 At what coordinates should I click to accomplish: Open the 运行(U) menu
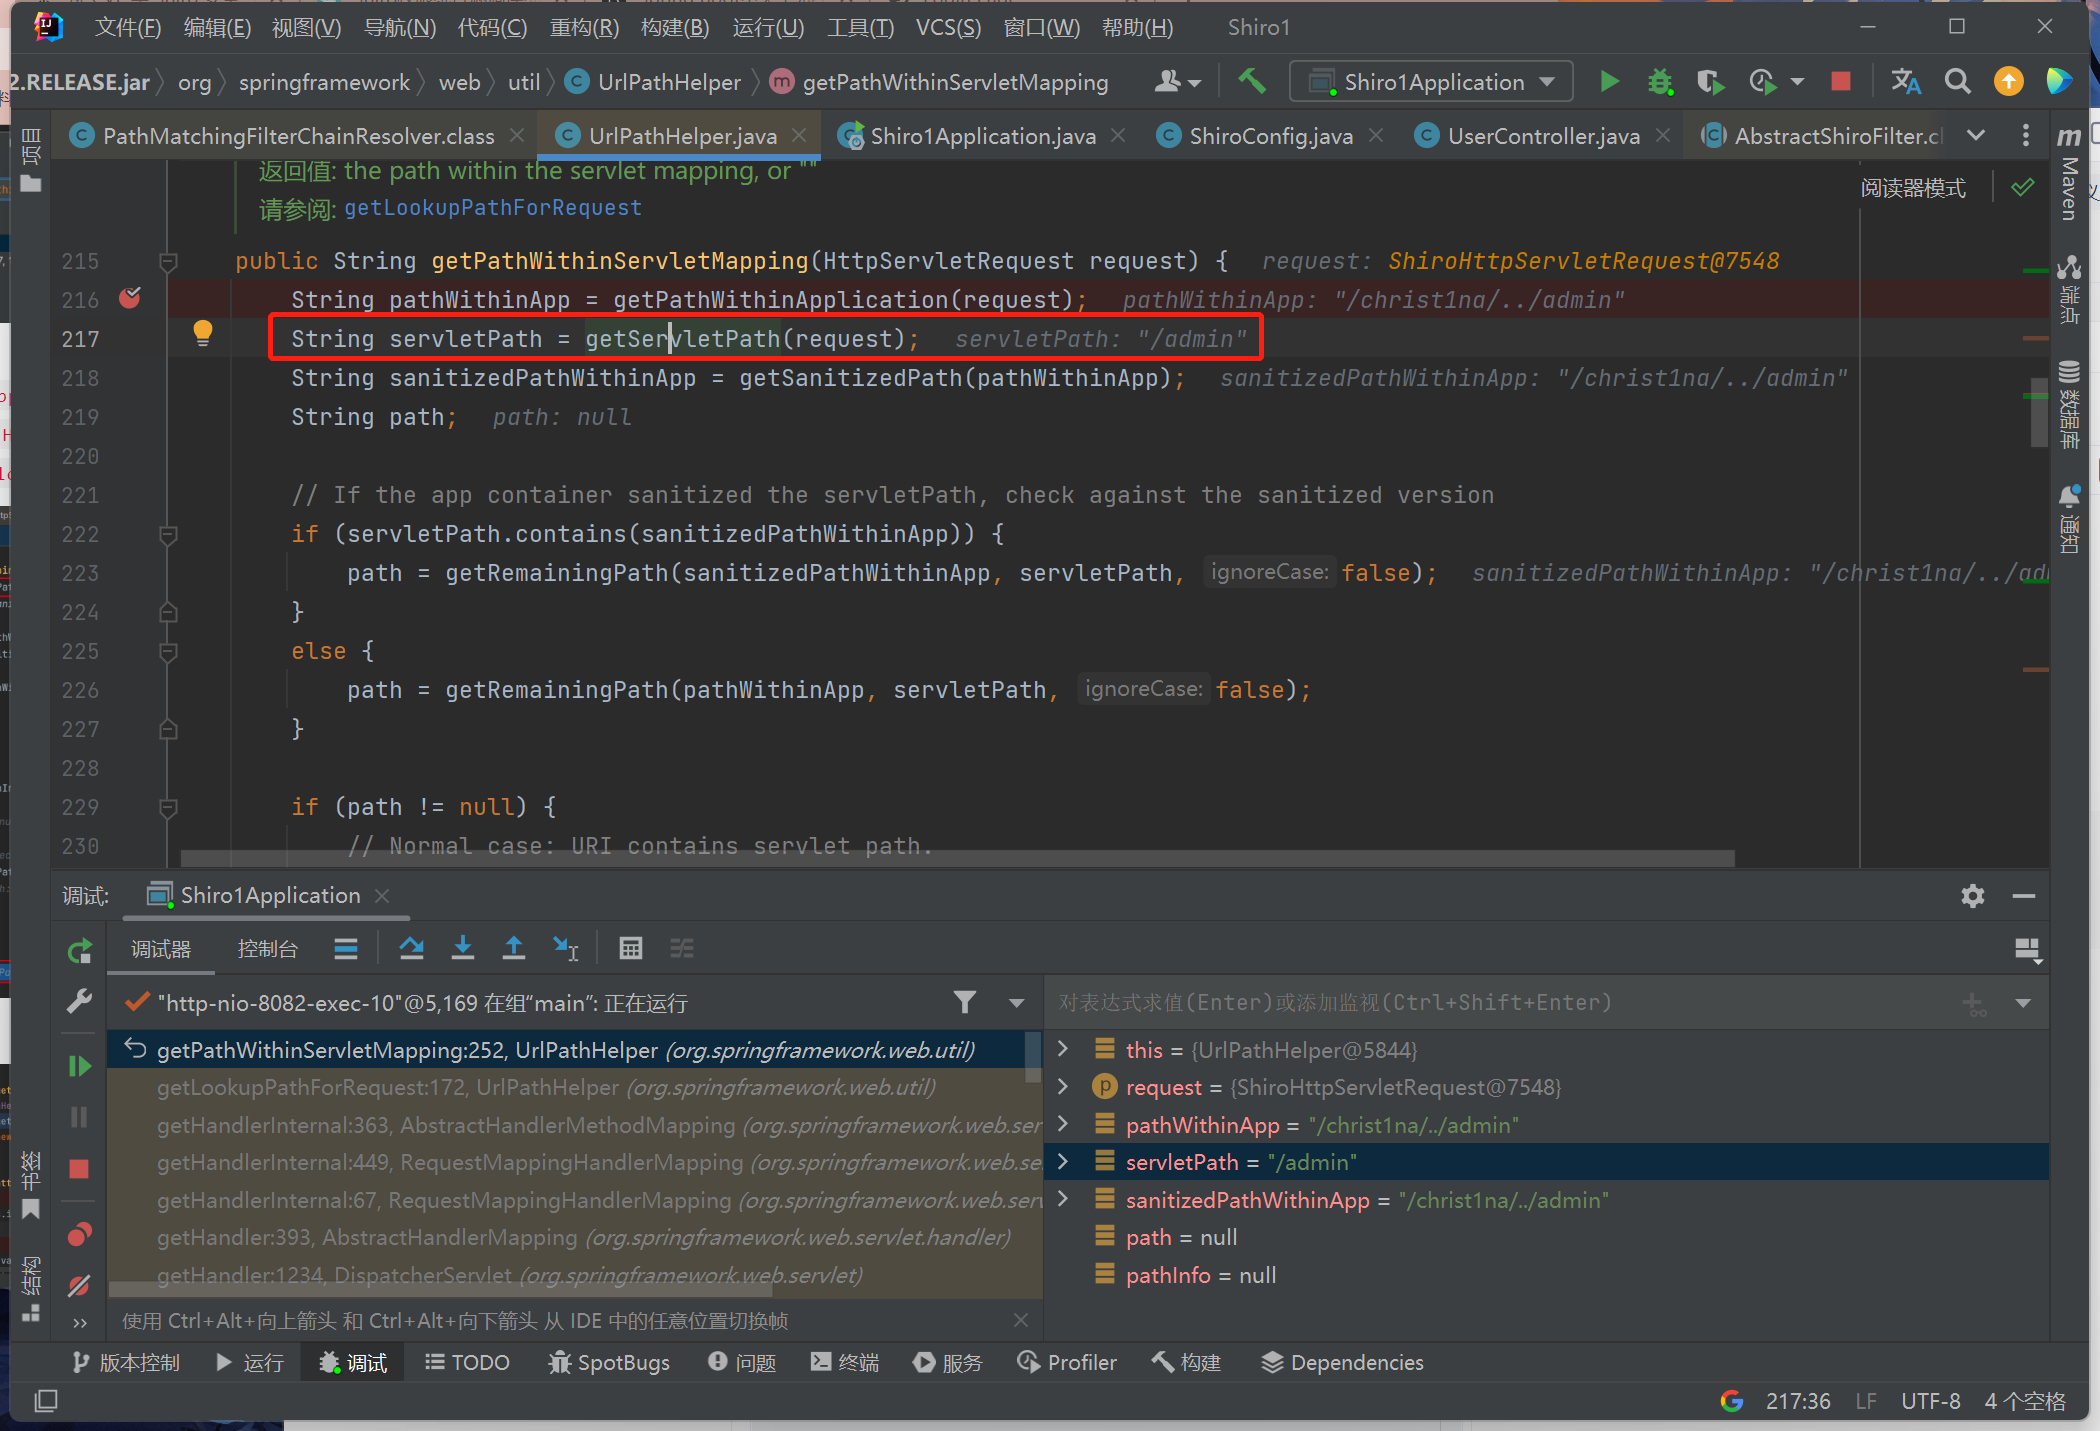coord(767,27)
